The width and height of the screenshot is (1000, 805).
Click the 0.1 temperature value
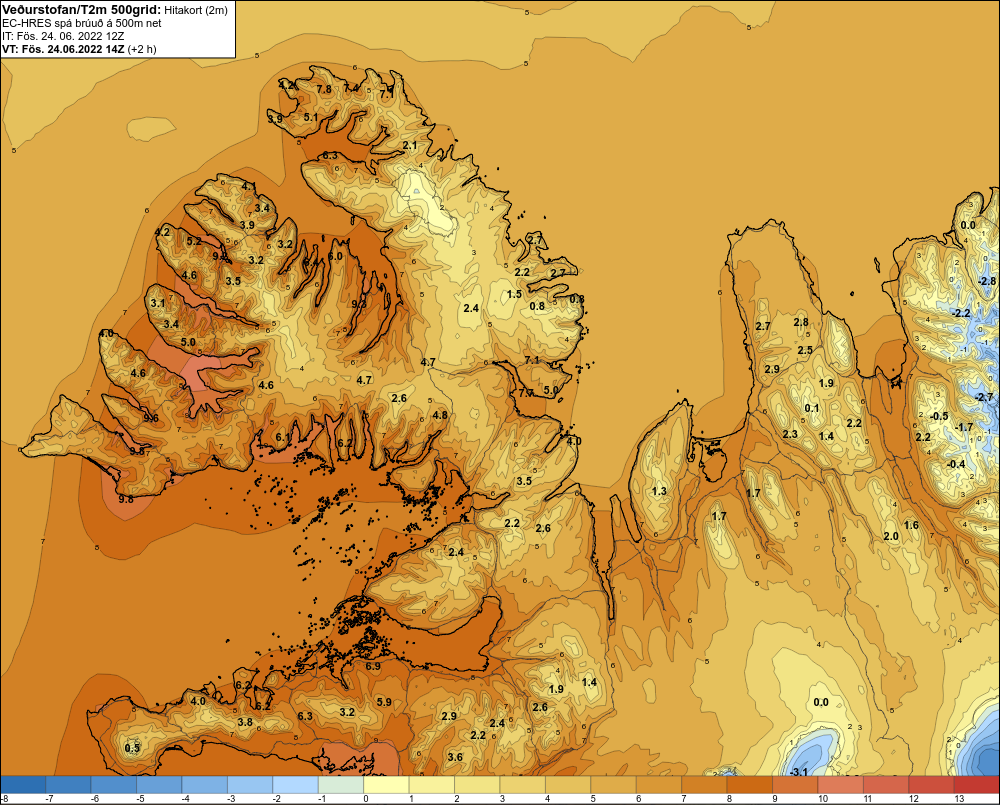click(x=811, y=408)
